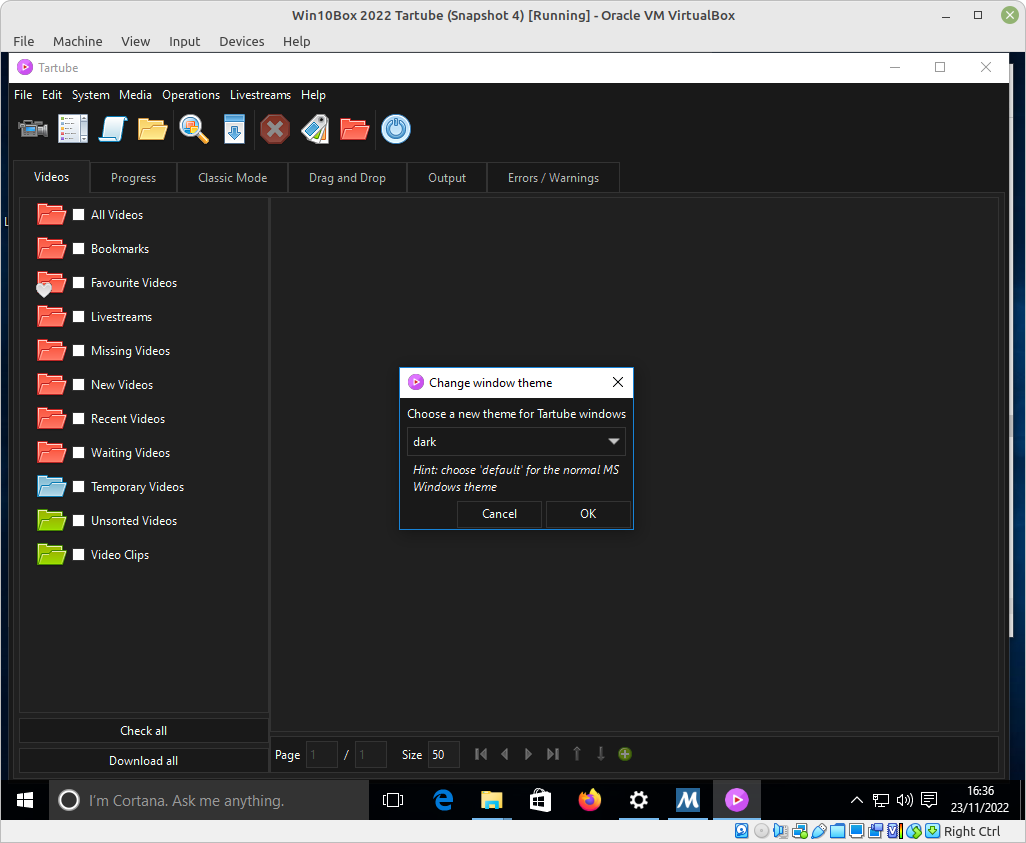This screenshot has width=1026, height=843.
Task: Switch to the Output tab
Action: click(447, 178)
